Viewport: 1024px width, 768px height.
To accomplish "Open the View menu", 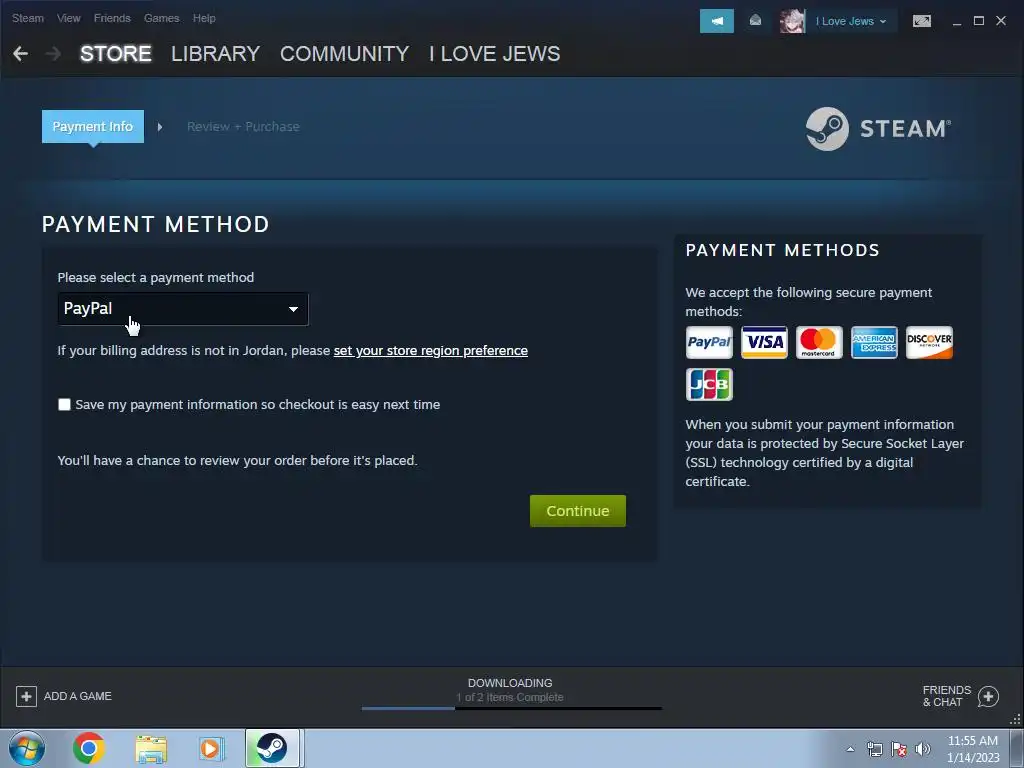I will [69, 18].
